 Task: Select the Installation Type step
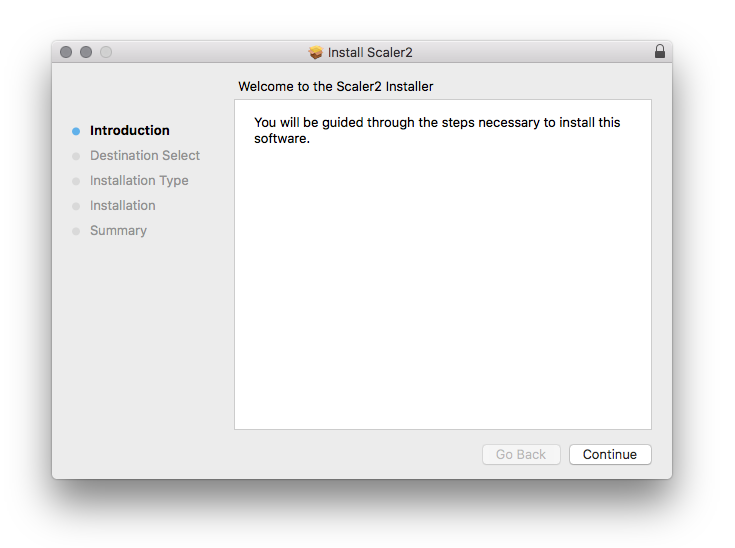[x=139, y=181]
